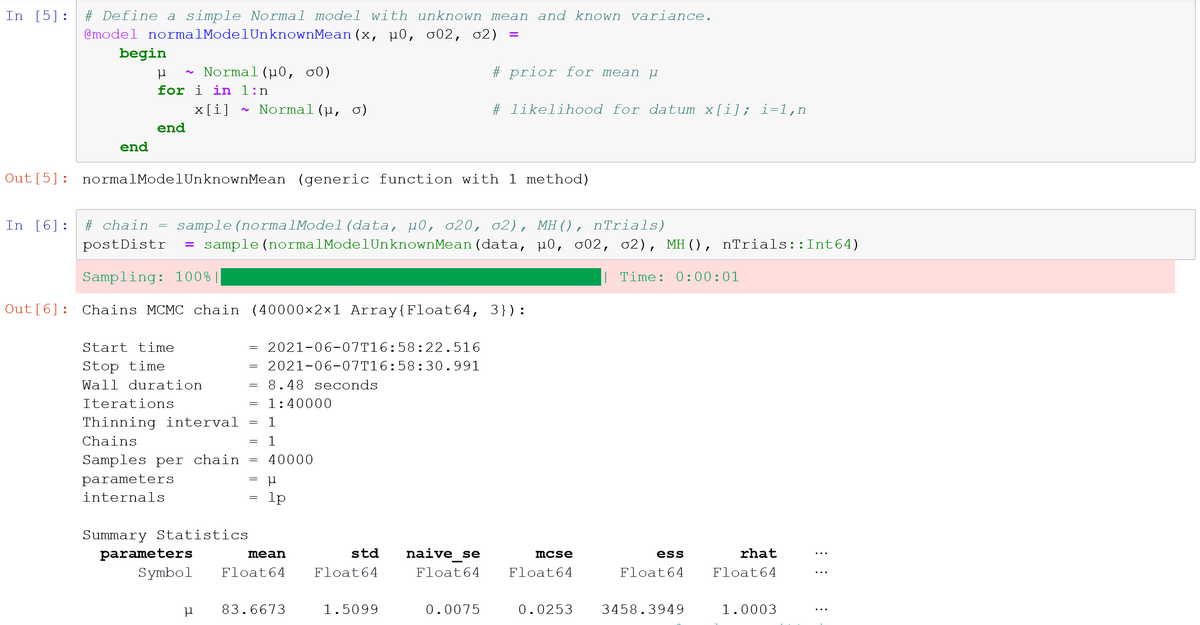Click the '# Define a simple Normal model' comment
Image resolution: width=1200 pixels, height=625 pixels.
tap(399, 17)
